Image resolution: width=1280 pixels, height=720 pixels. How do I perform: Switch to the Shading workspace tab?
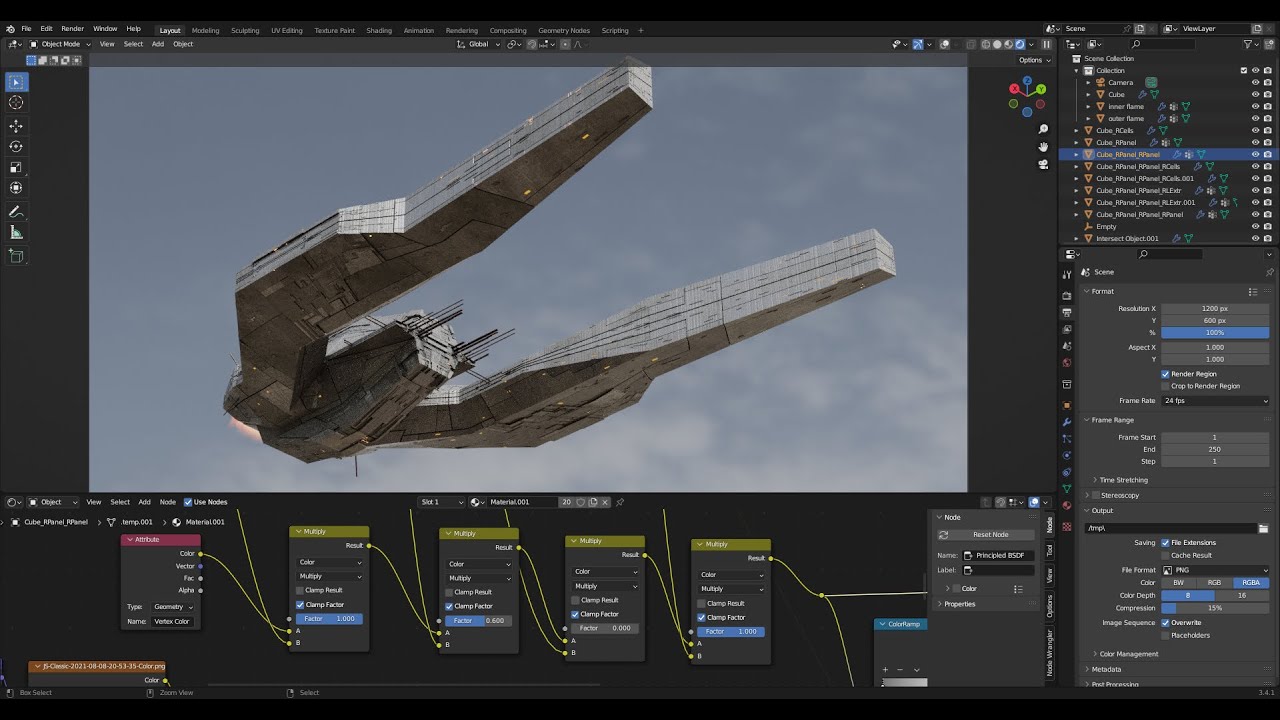[x=379, y=30]
